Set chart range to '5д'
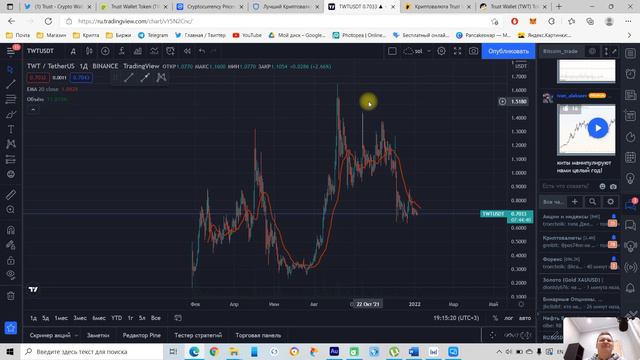The height and width of the screenshot is (360, 640). click(46, 318)
